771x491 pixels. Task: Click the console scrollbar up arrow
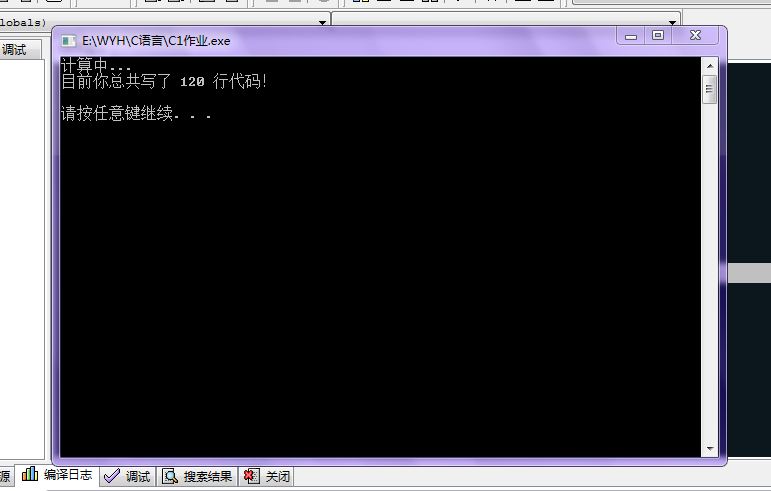(710, 65)
